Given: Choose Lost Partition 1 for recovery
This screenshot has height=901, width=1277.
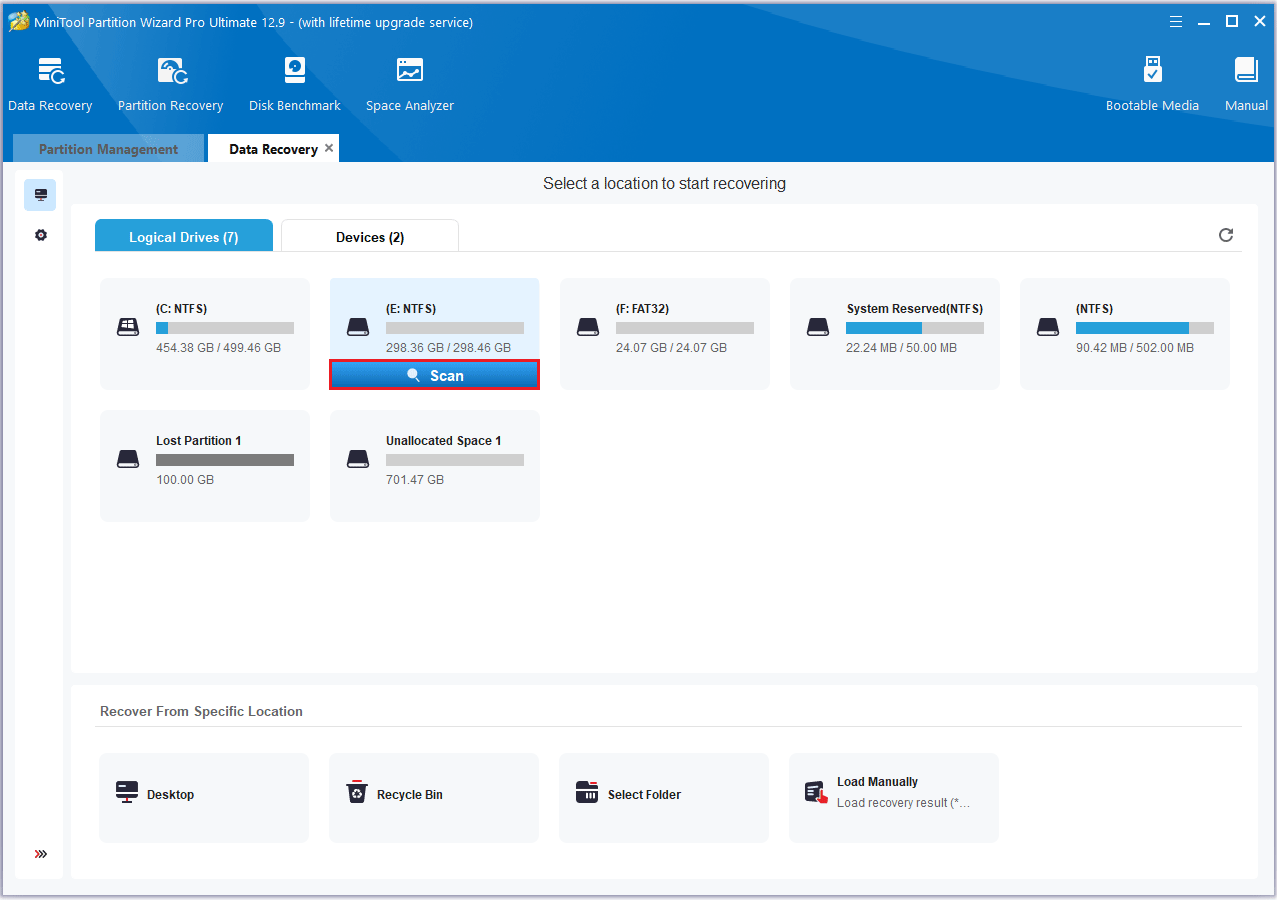Looking at the screenshot, I should click(x=205, y=465).
